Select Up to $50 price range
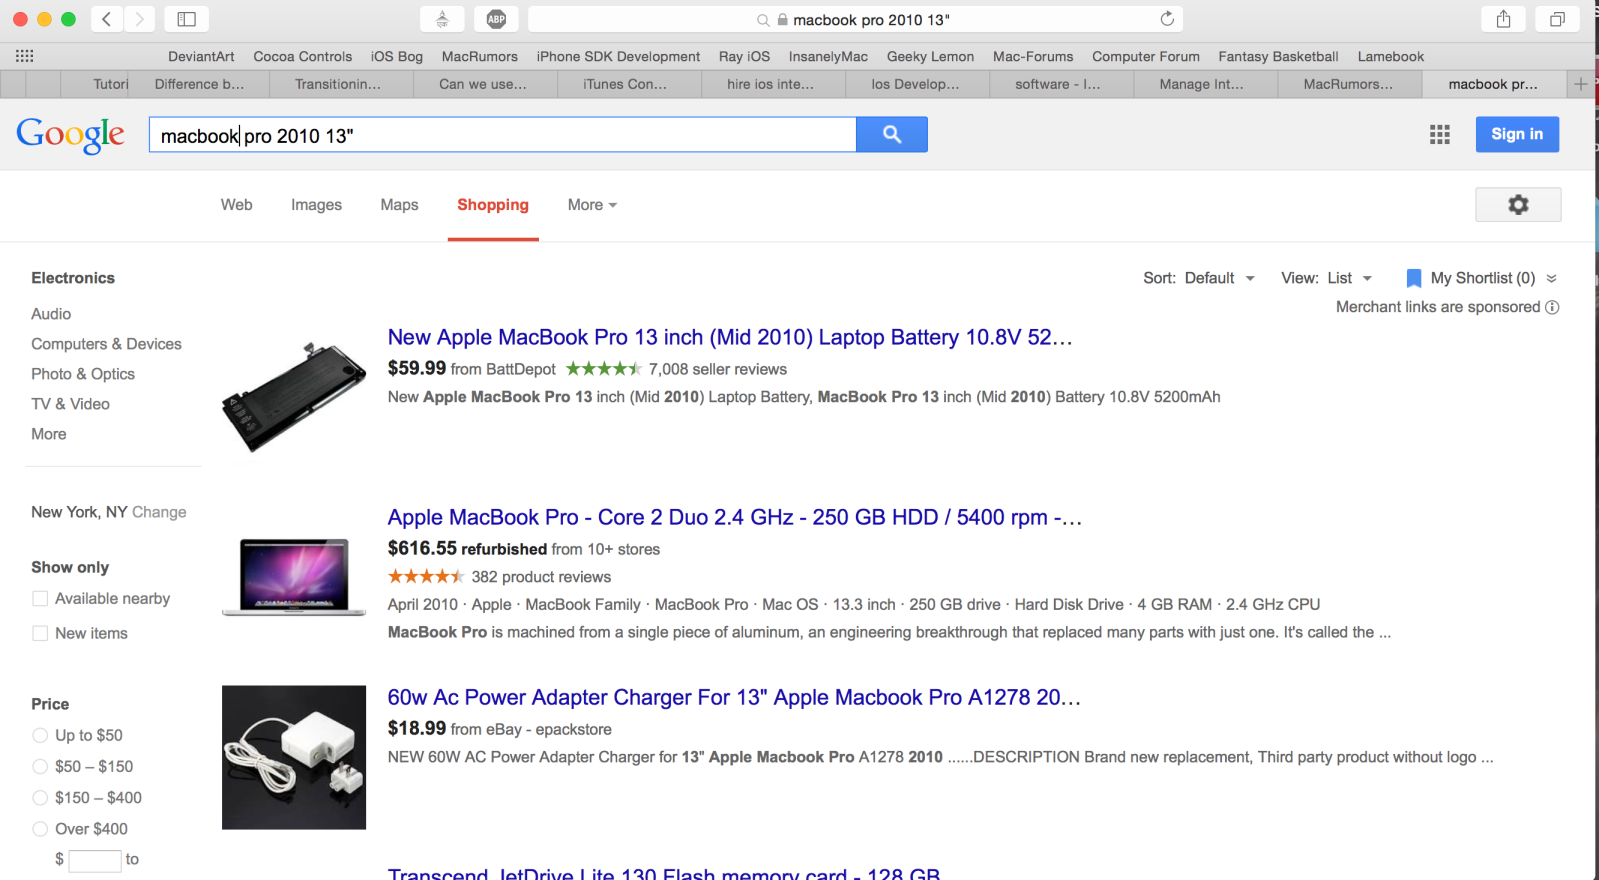 [40, 735]
